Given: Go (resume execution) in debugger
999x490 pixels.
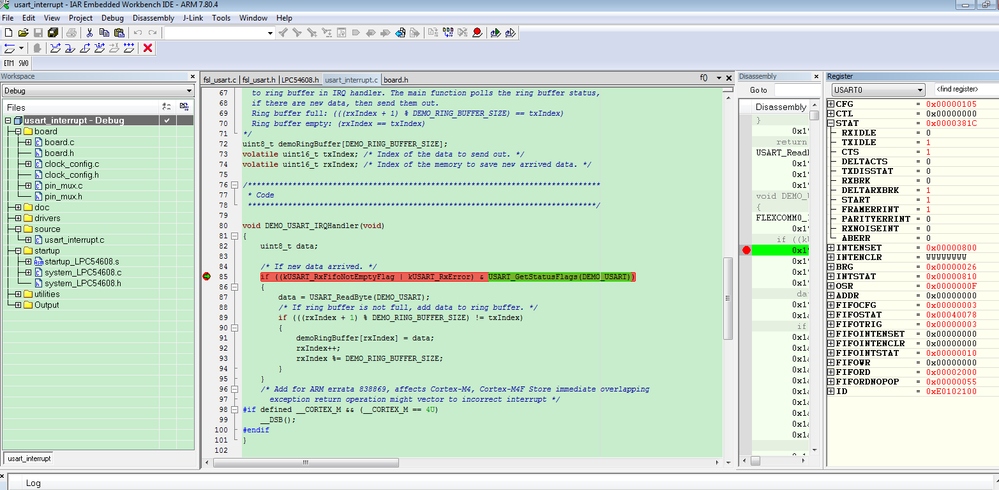Looking at the screenshot, I should (x=129, y=48).
